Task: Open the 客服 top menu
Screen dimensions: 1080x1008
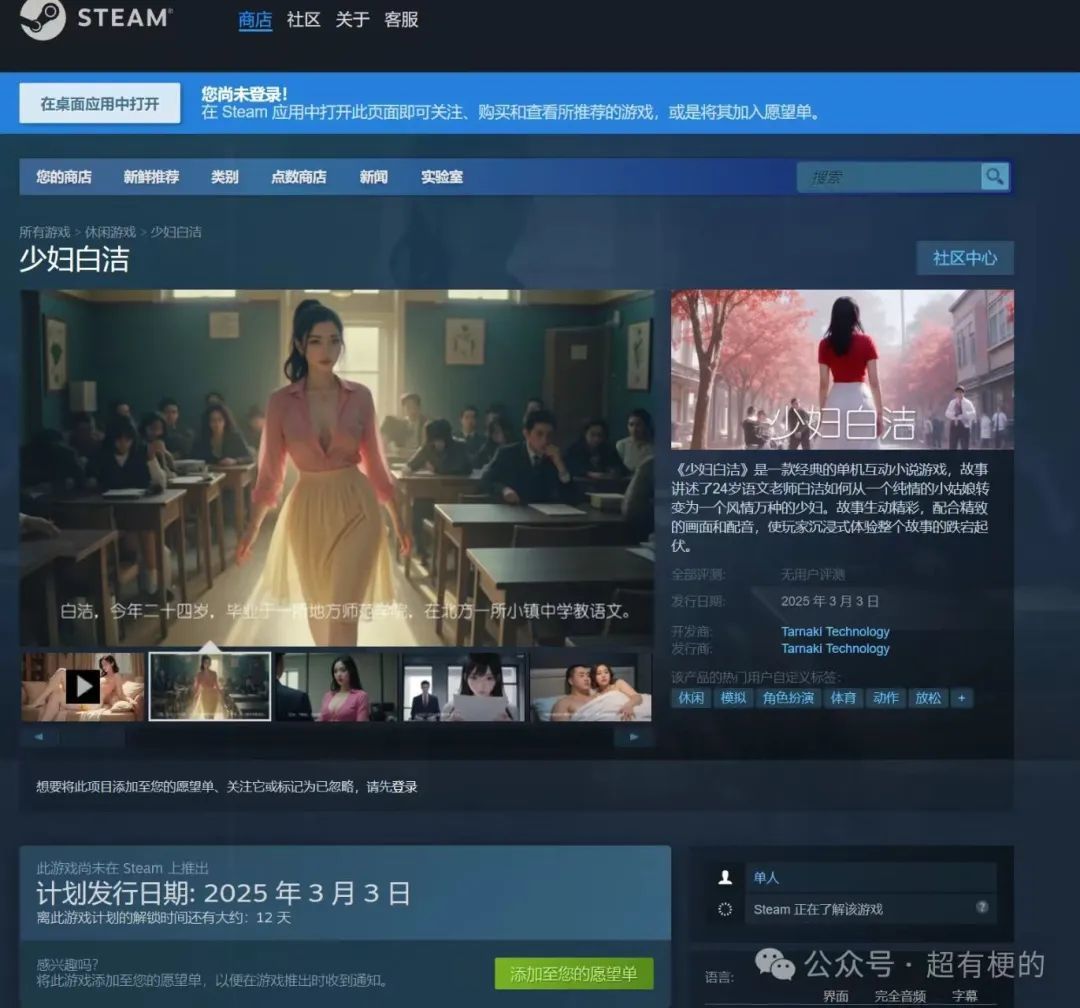Action: point(402,19)
